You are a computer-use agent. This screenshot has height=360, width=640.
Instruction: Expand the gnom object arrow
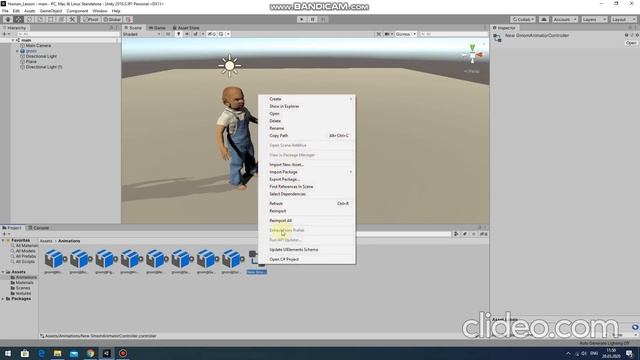(18, 51)
